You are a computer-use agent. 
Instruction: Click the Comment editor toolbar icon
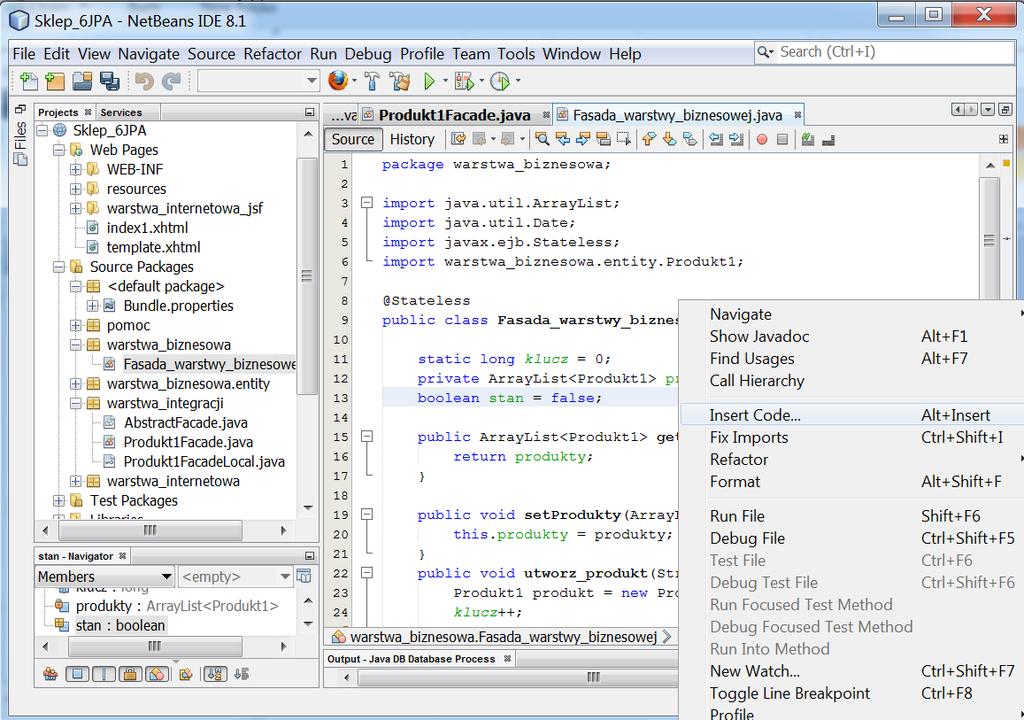[x=808, y=139]
